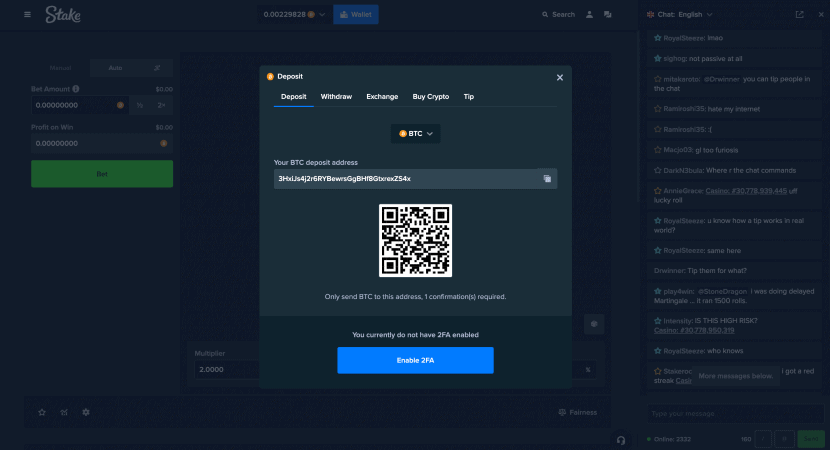The image size is (830, 450).
Task: Open the Fairness link
Action: click(578, 412)
